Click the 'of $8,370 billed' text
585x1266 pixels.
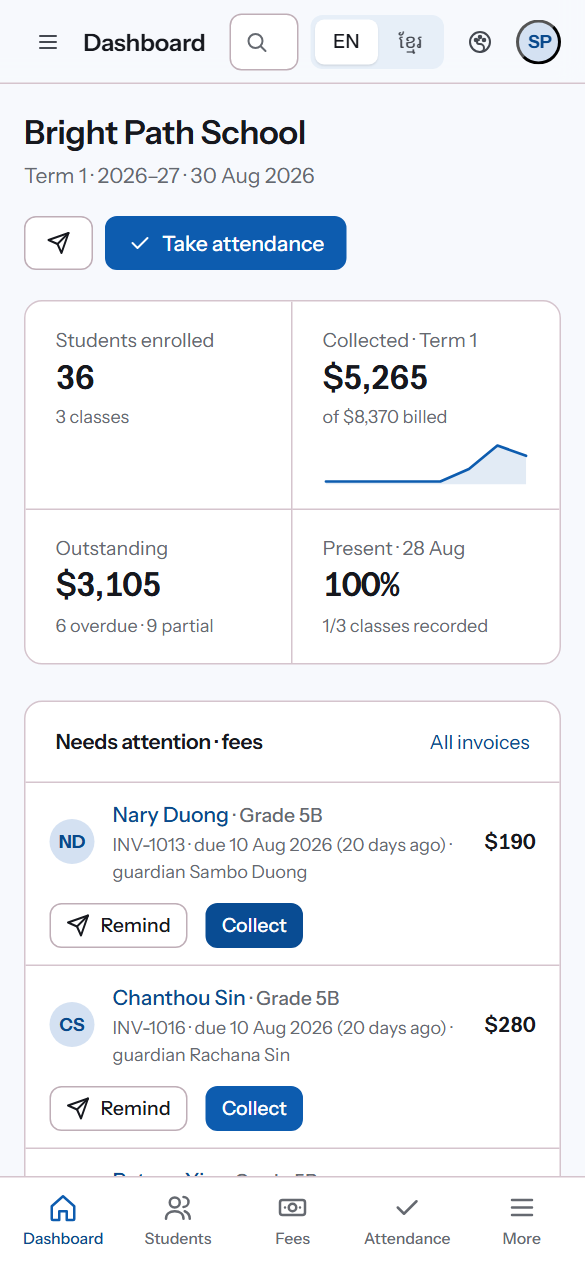385,417
